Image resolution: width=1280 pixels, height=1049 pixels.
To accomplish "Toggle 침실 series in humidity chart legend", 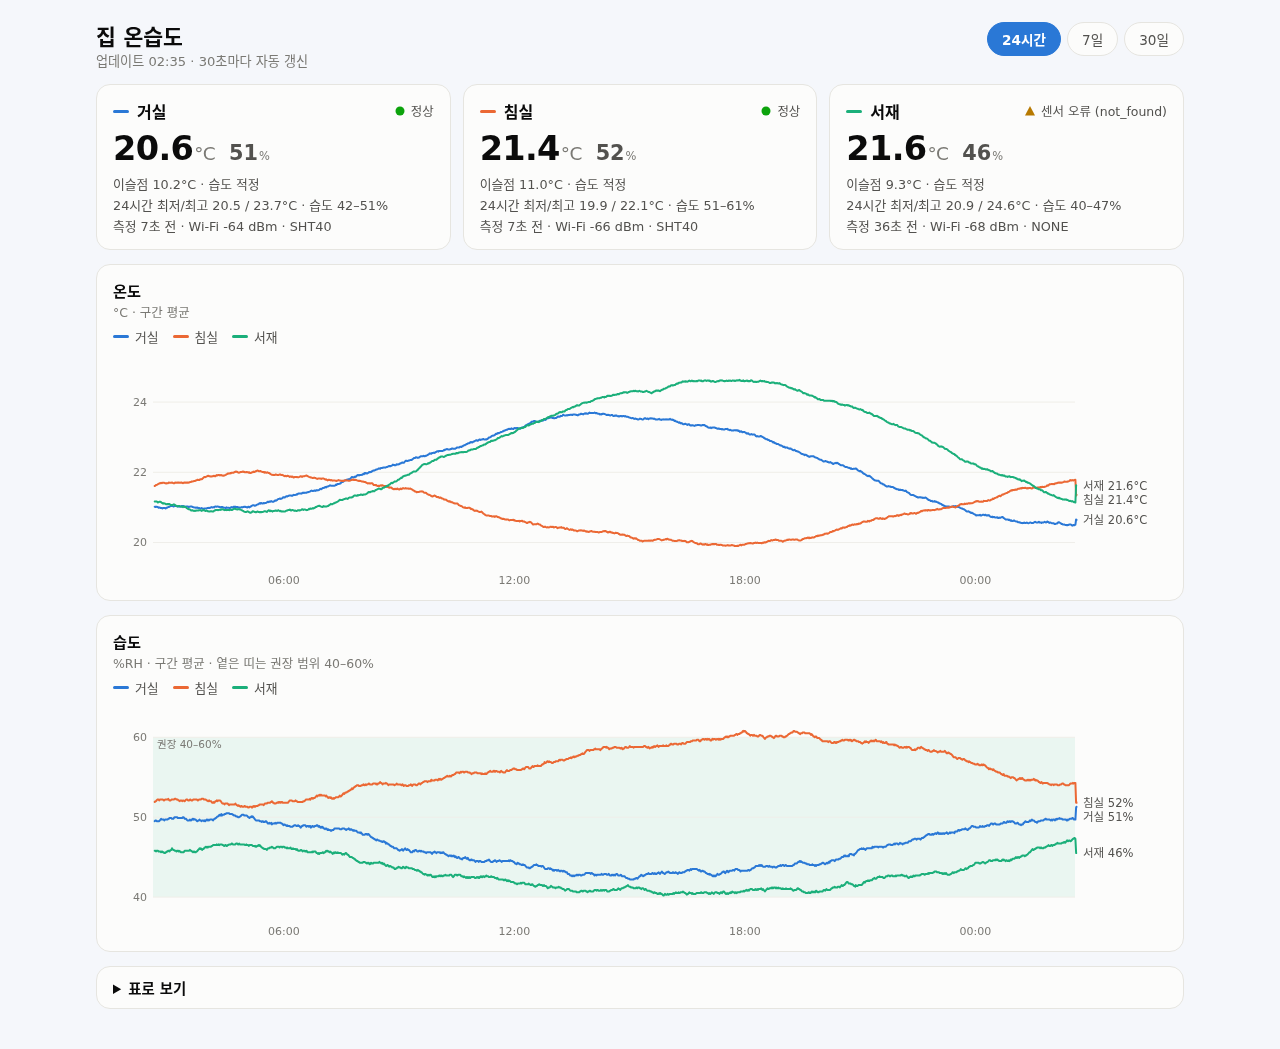I will pos(196,688).
